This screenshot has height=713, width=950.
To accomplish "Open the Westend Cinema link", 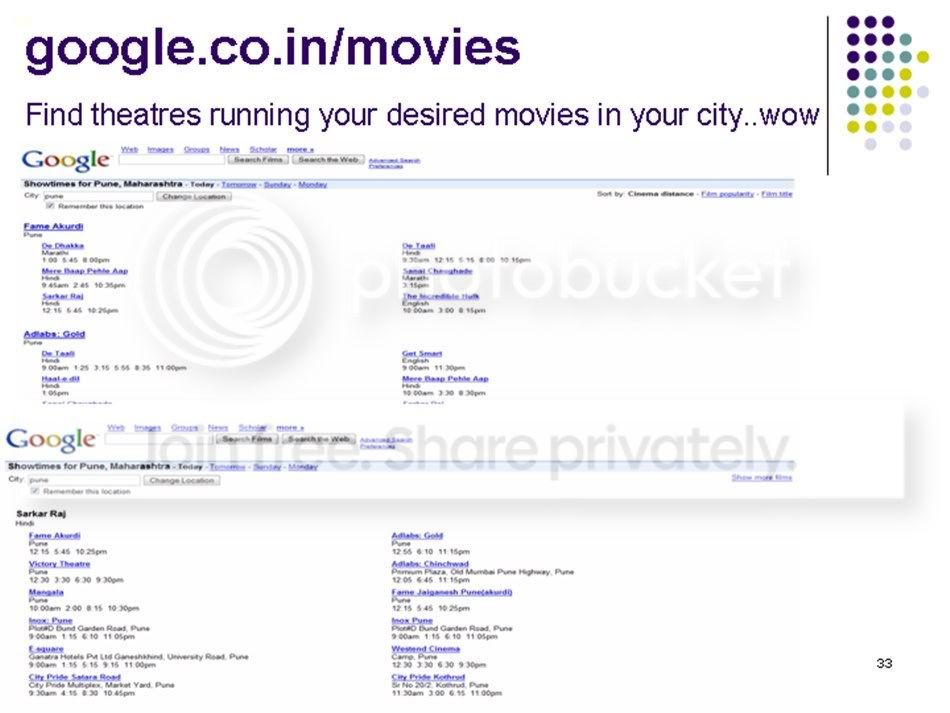I will tap(425, 649).
